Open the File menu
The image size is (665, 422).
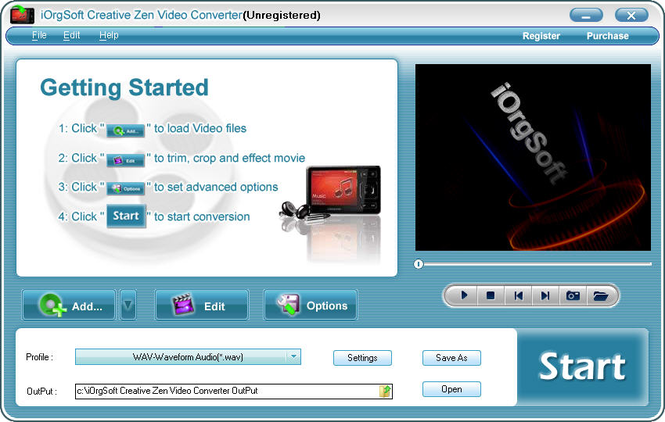pyautogui.click(x=39, y=35)
